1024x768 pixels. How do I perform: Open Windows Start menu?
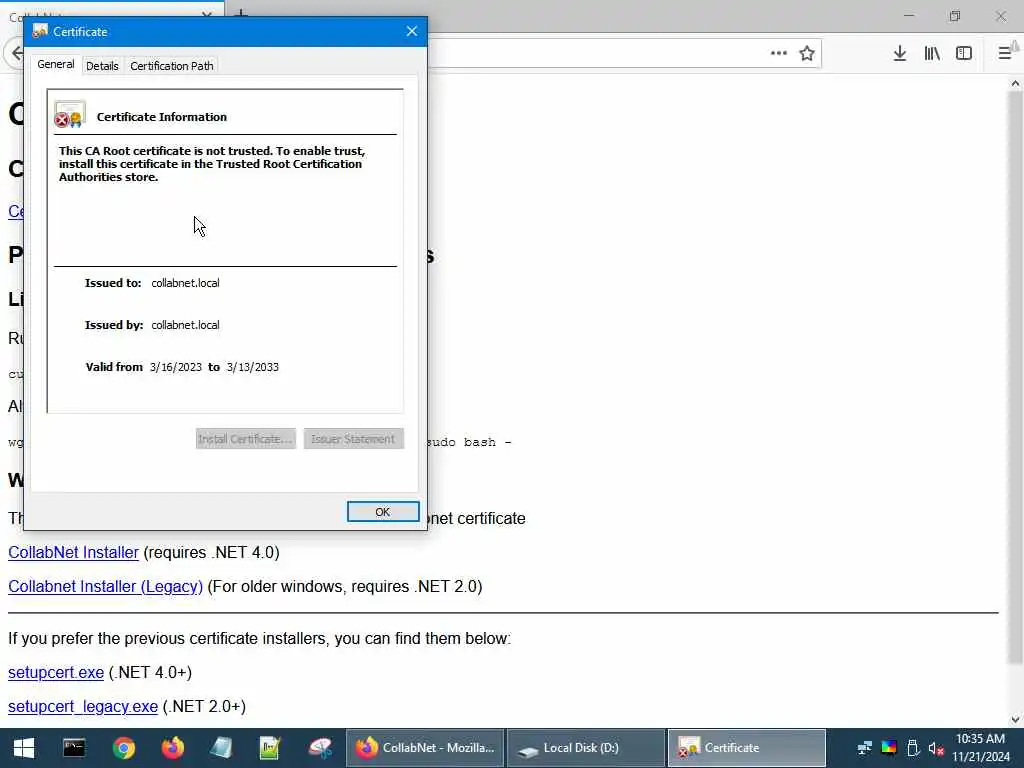(24, 748)
